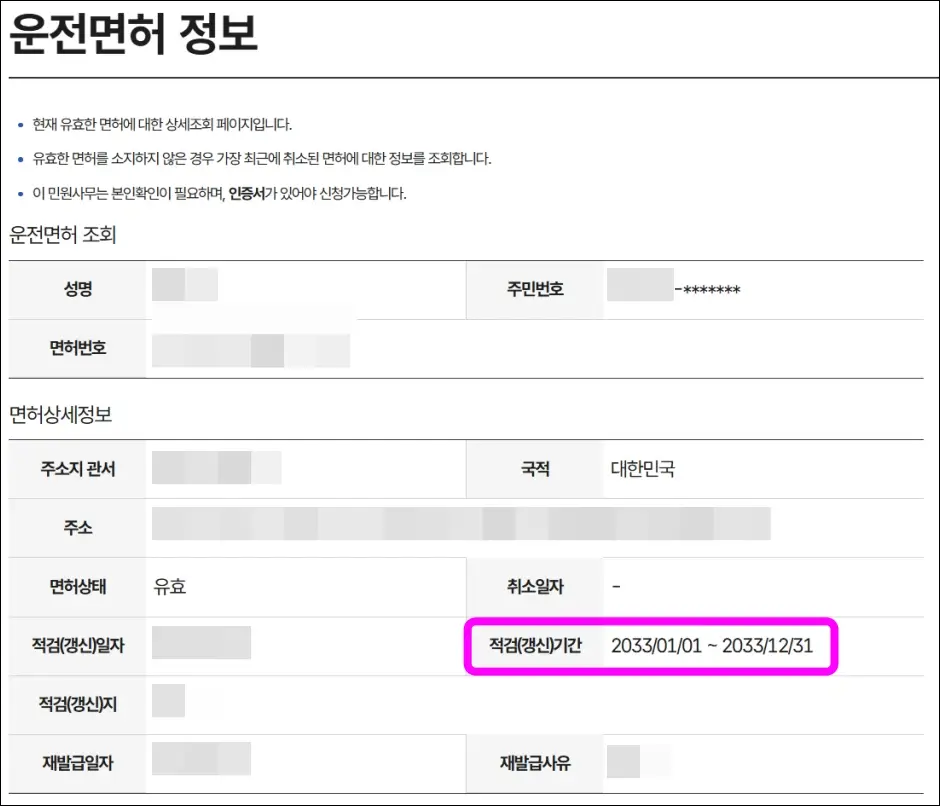Select the 대한민국 nationality value
The width and height of the screenshot is (940, 806).
click(x=643, y=469)
